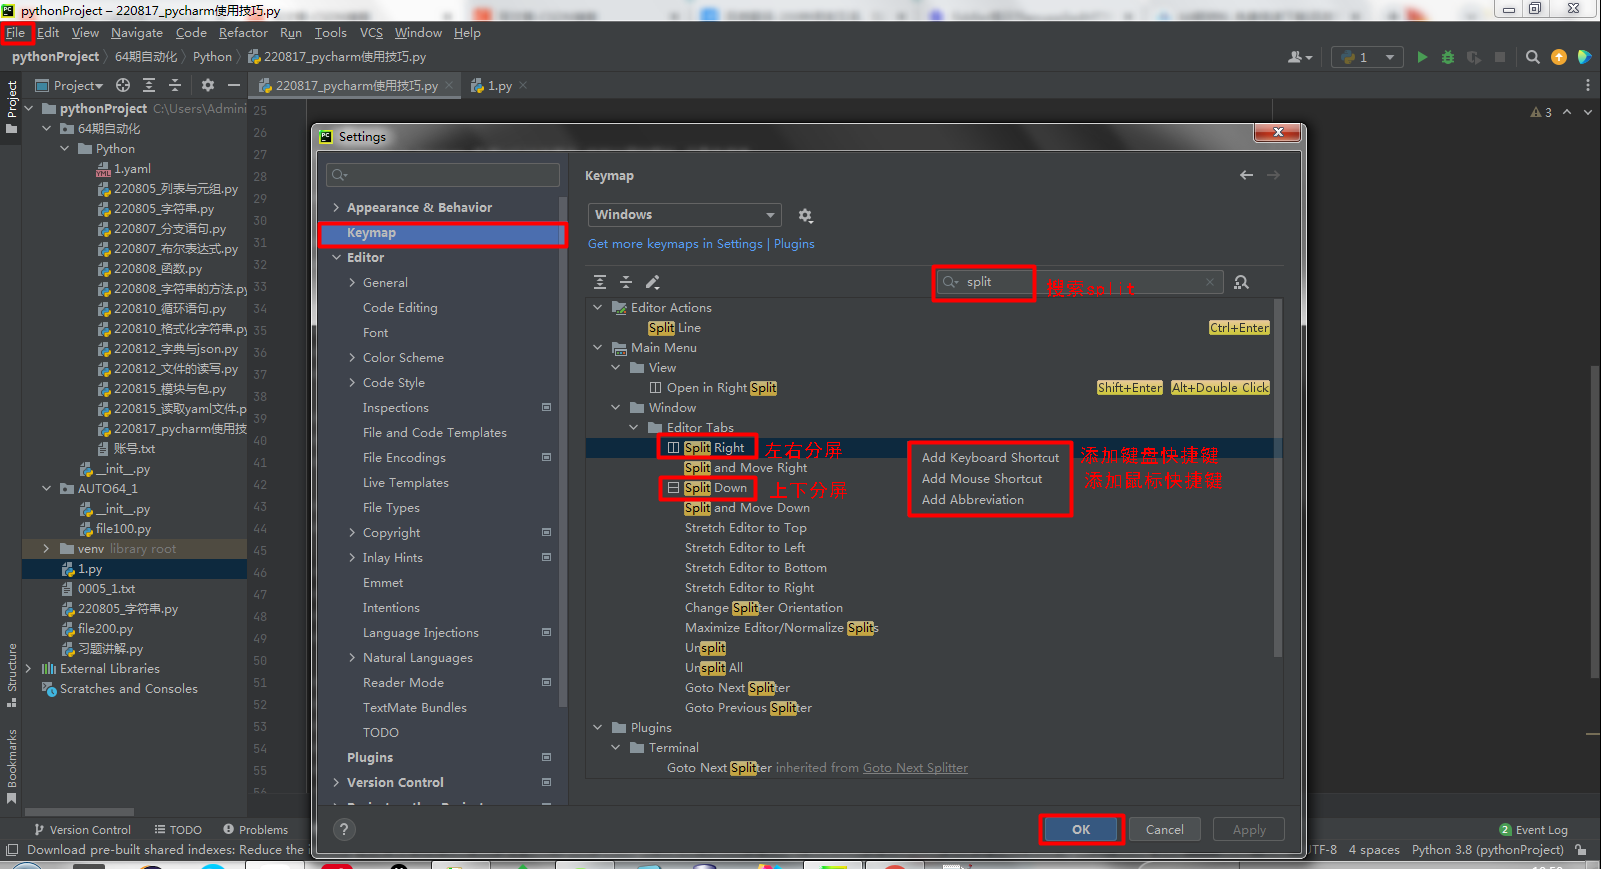Click collapse all icon in Project panel

click(175, 85)
